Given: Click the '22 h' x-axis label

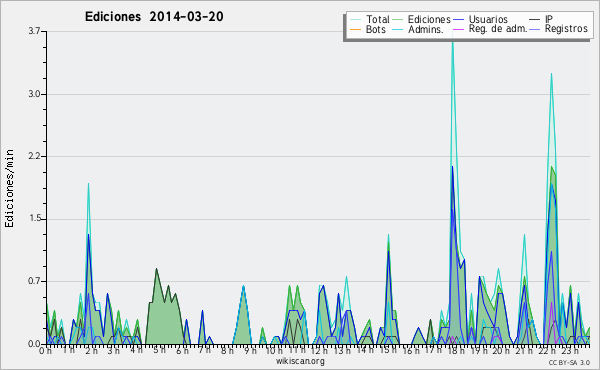Looking at the screenshot, I should tap(546, 351).
